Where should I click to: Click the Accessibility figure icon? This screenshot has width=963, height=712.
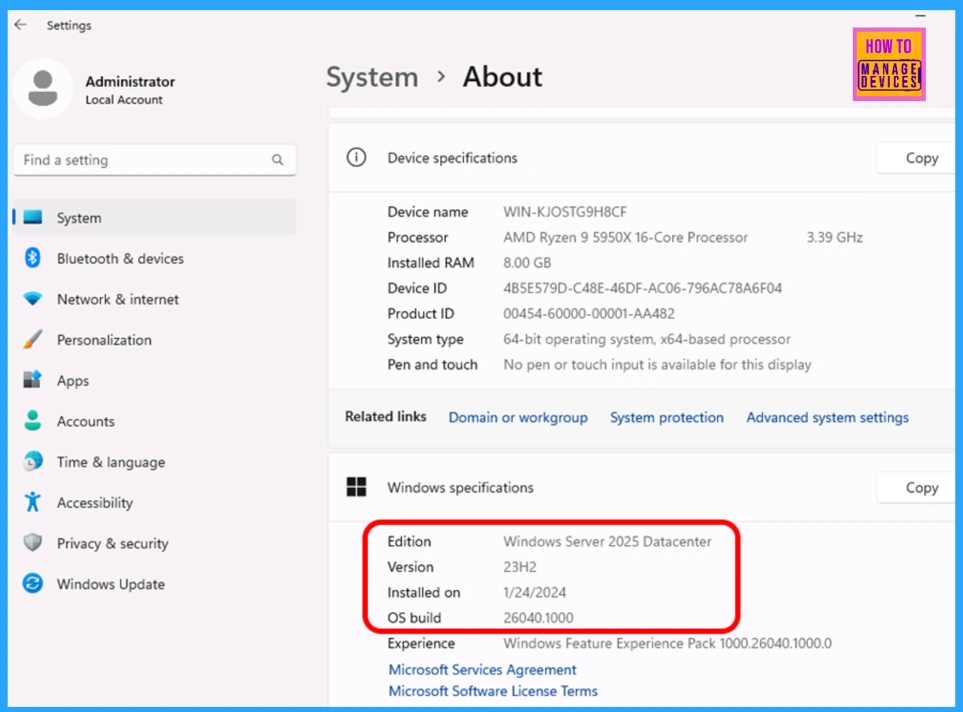pos(33,502)
